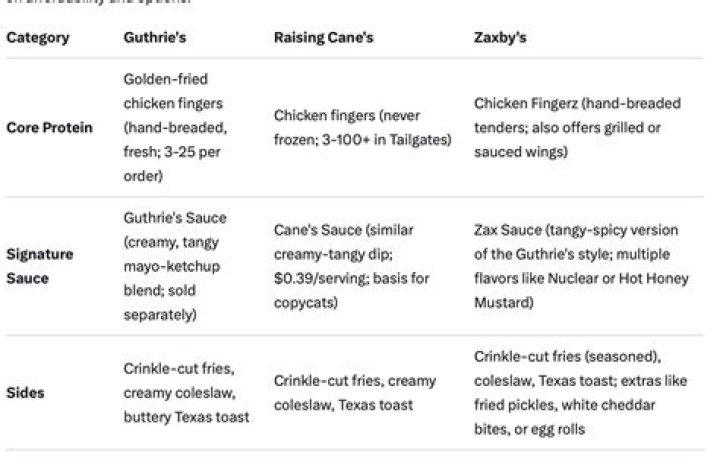
Task: Click Guthrie's golden-fried chicken fingers cell
Action: pyautogui.click(x=175, y=127)
